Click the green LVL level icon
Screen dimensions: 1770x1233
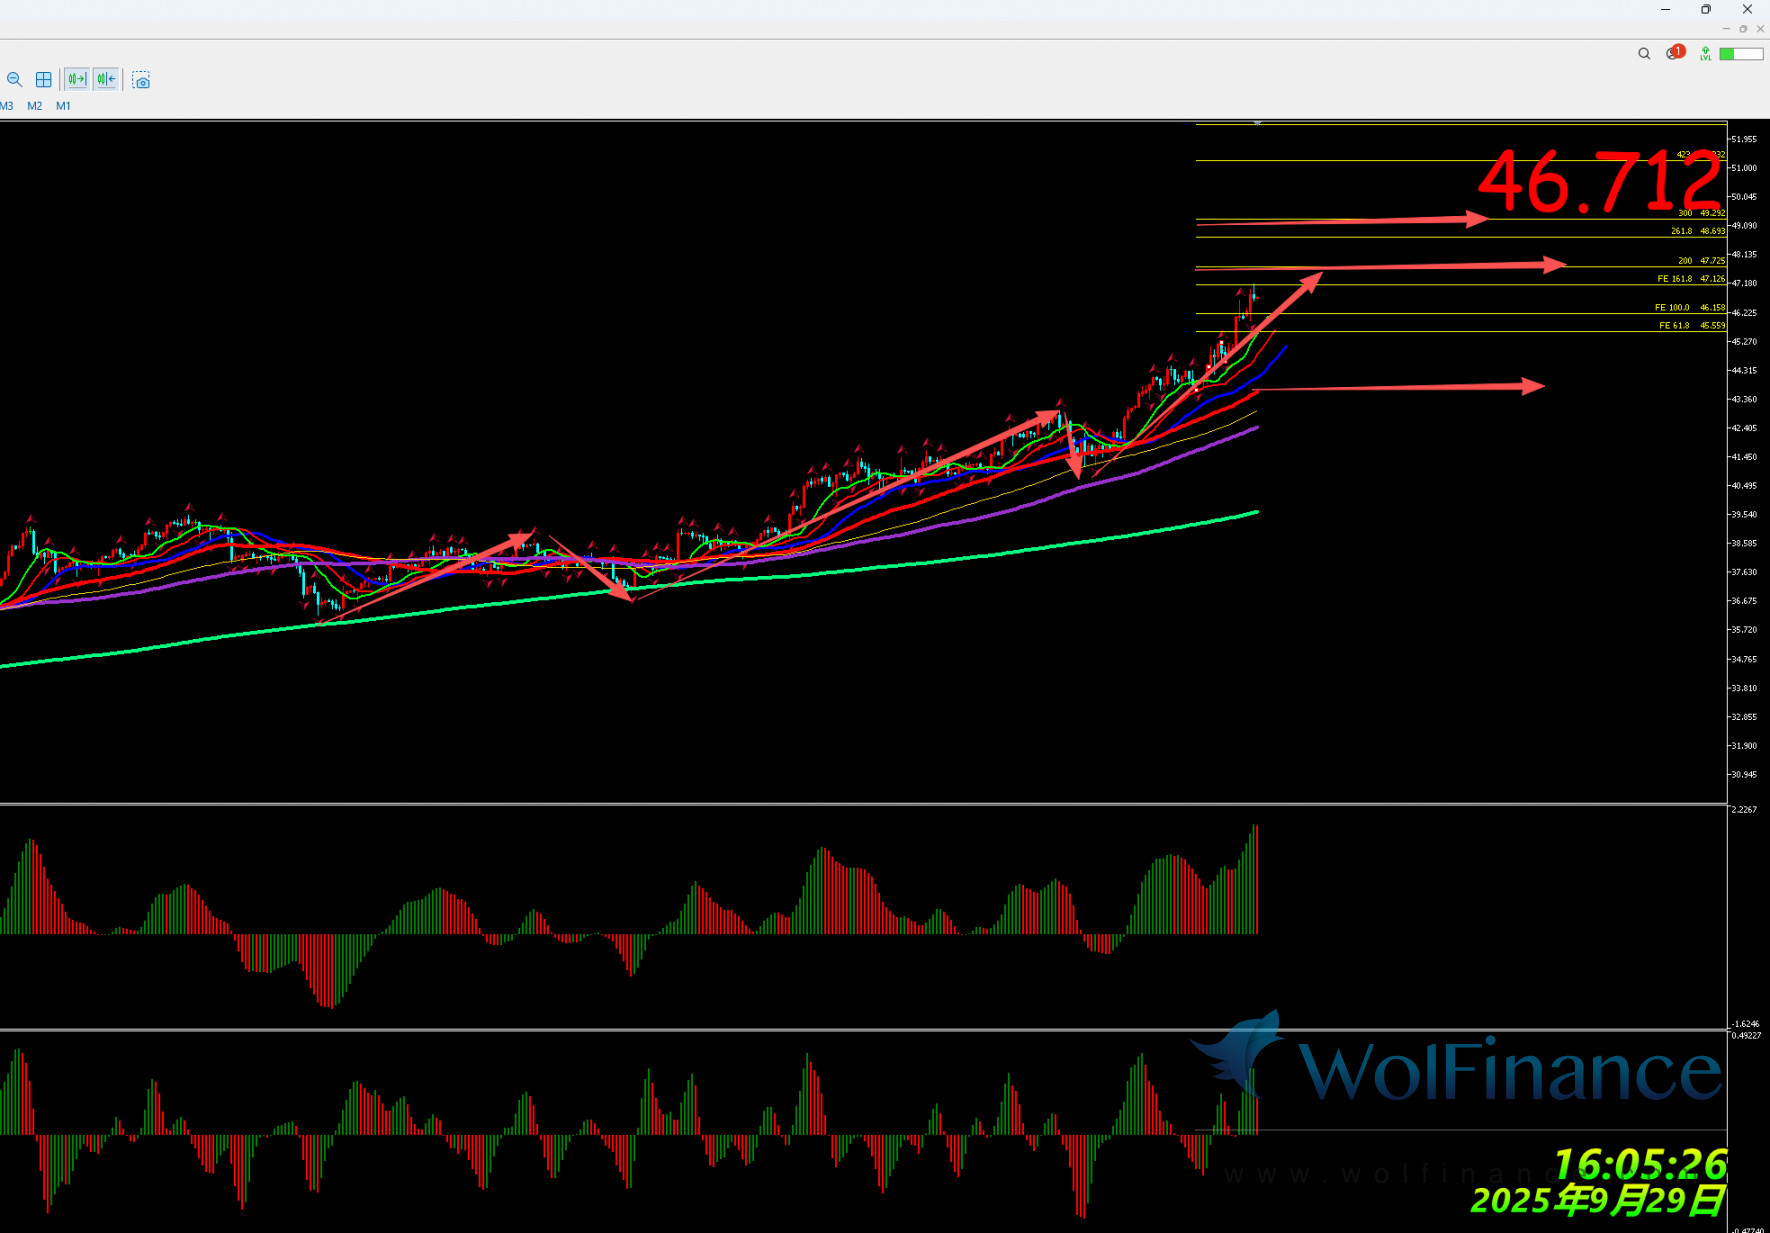[x=1705, y=54]
